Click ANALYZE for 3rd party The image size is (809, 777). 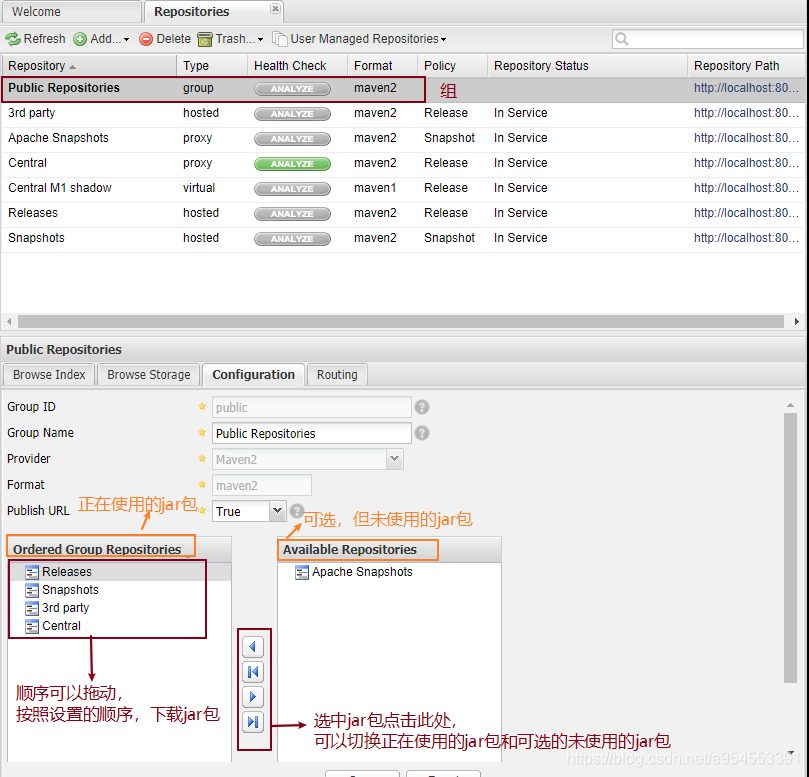(292, 114)
